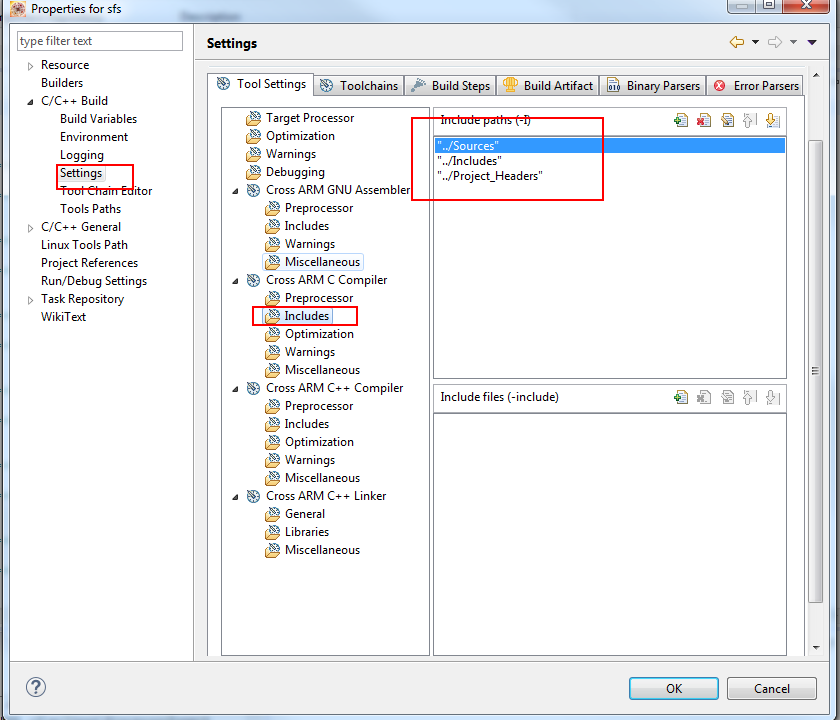Move selected include path down
Viewport: 840px width, 720px height.
[x=772, y=120]
